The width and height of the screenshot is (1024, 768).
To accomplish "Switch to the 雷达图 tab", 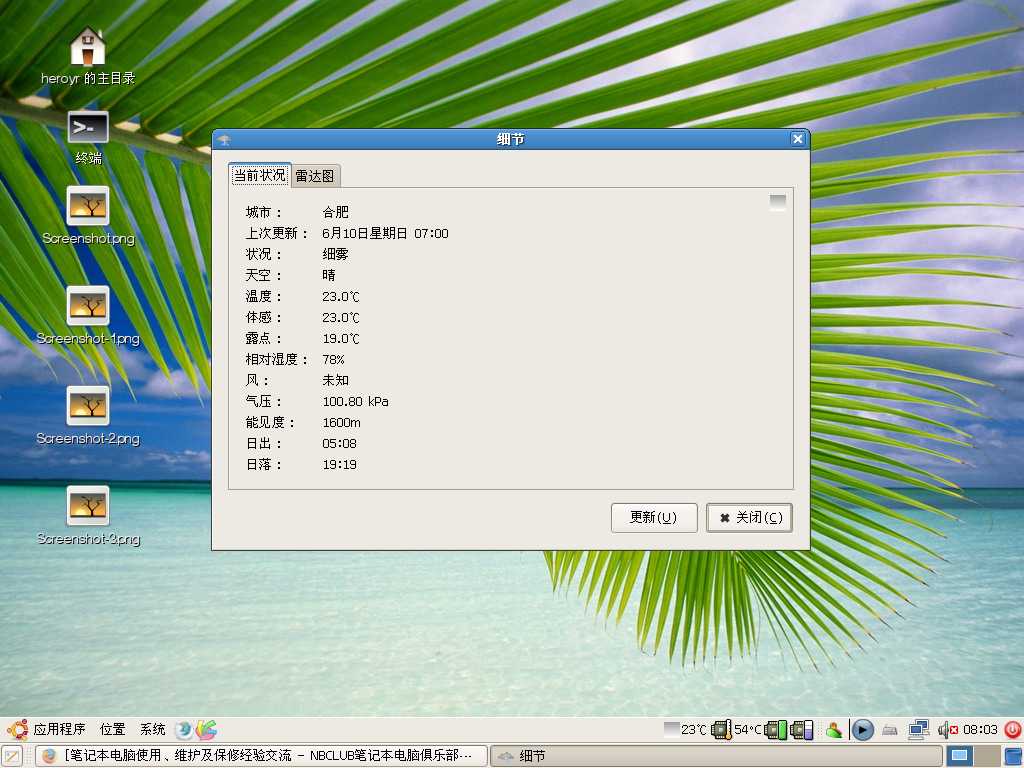I will point(316,176).
